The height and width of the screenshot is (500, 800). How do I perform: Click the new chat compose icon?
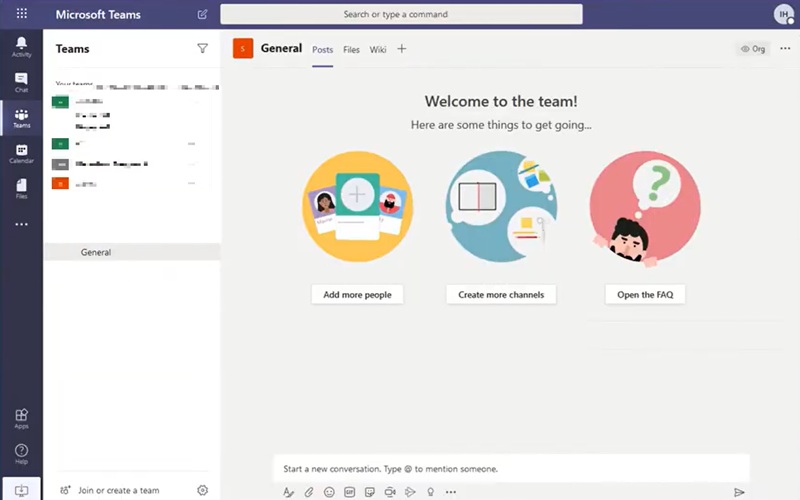click(x=203, y=14)
